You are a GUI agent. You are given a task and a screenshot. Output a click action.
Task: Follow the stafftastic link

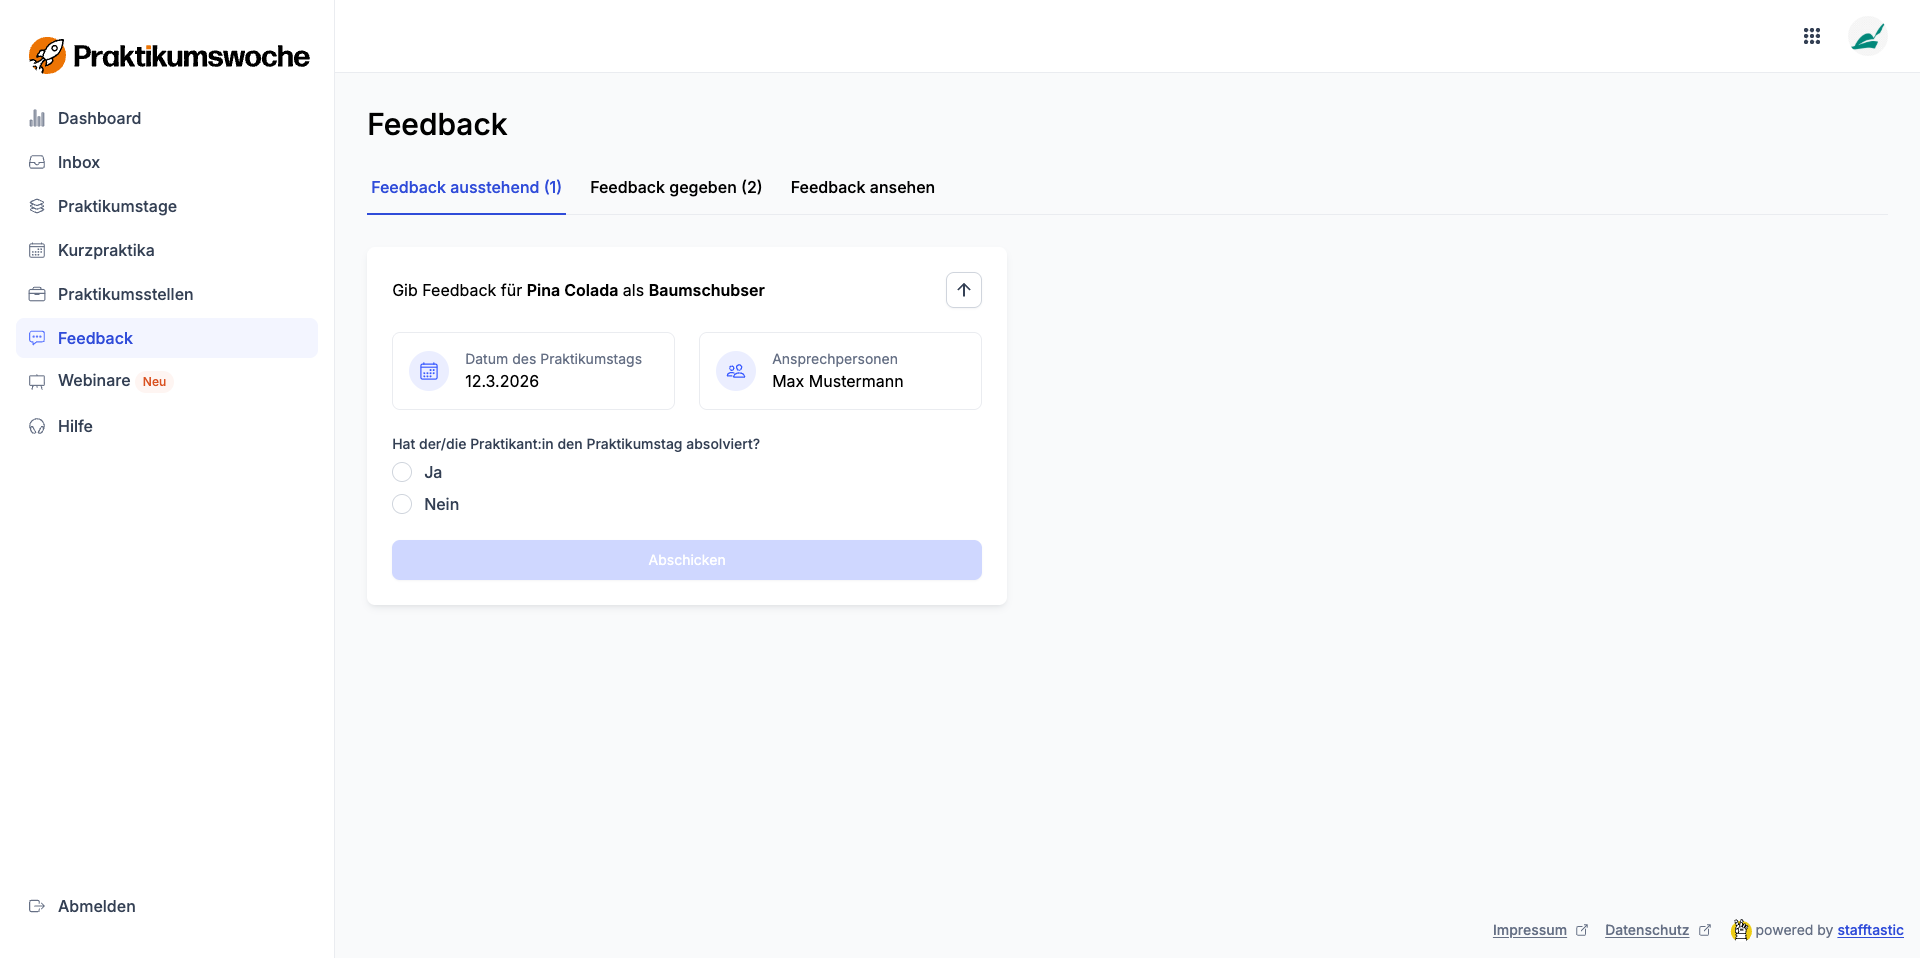1870,930
